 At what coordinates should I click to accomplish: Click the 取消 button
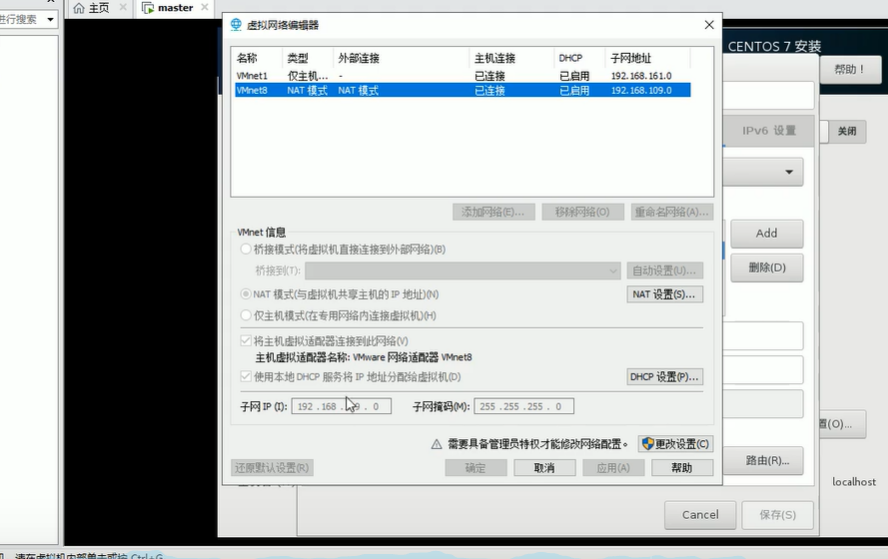tap(544, 468)
